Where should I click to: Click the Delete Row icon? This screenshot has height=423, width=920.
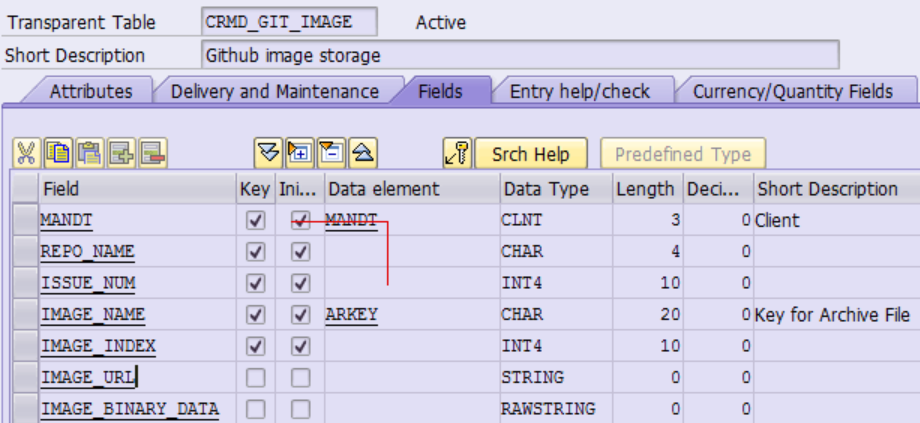153,154
